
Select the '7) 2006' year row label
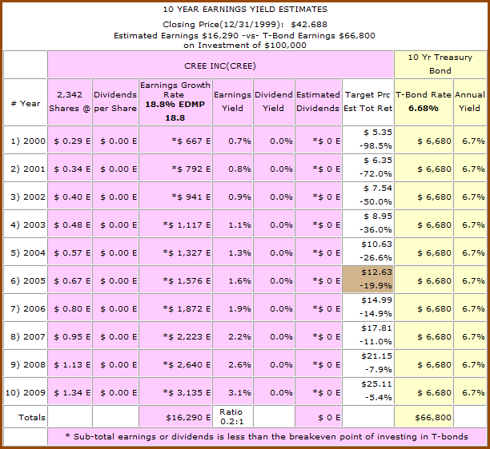tap(25, 308)
